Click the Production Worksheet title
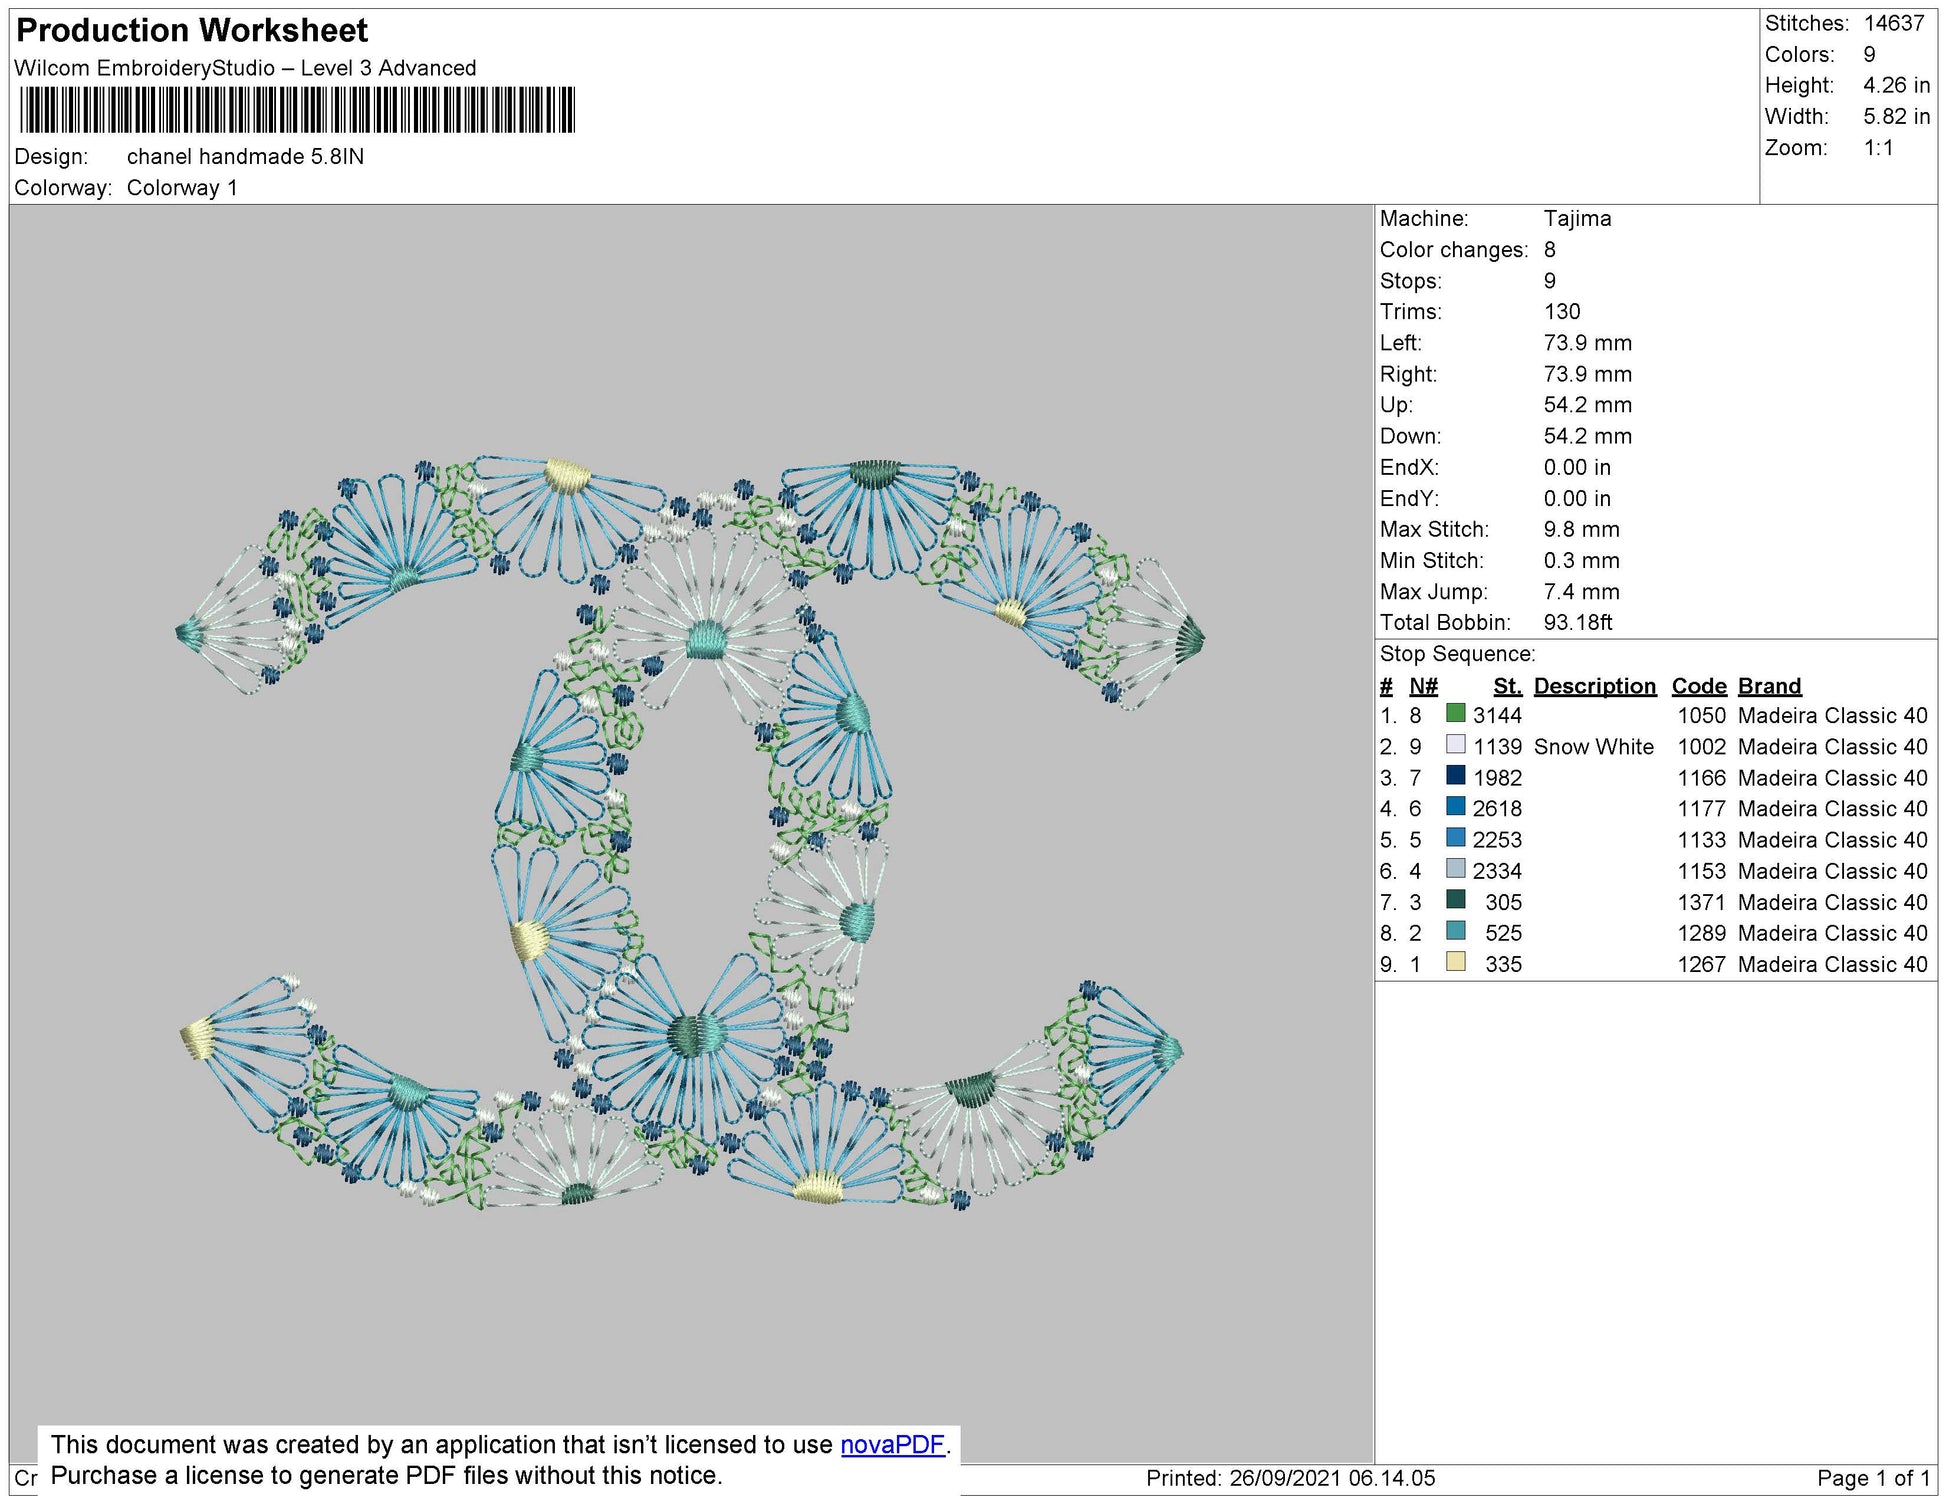 click(192, 30)
